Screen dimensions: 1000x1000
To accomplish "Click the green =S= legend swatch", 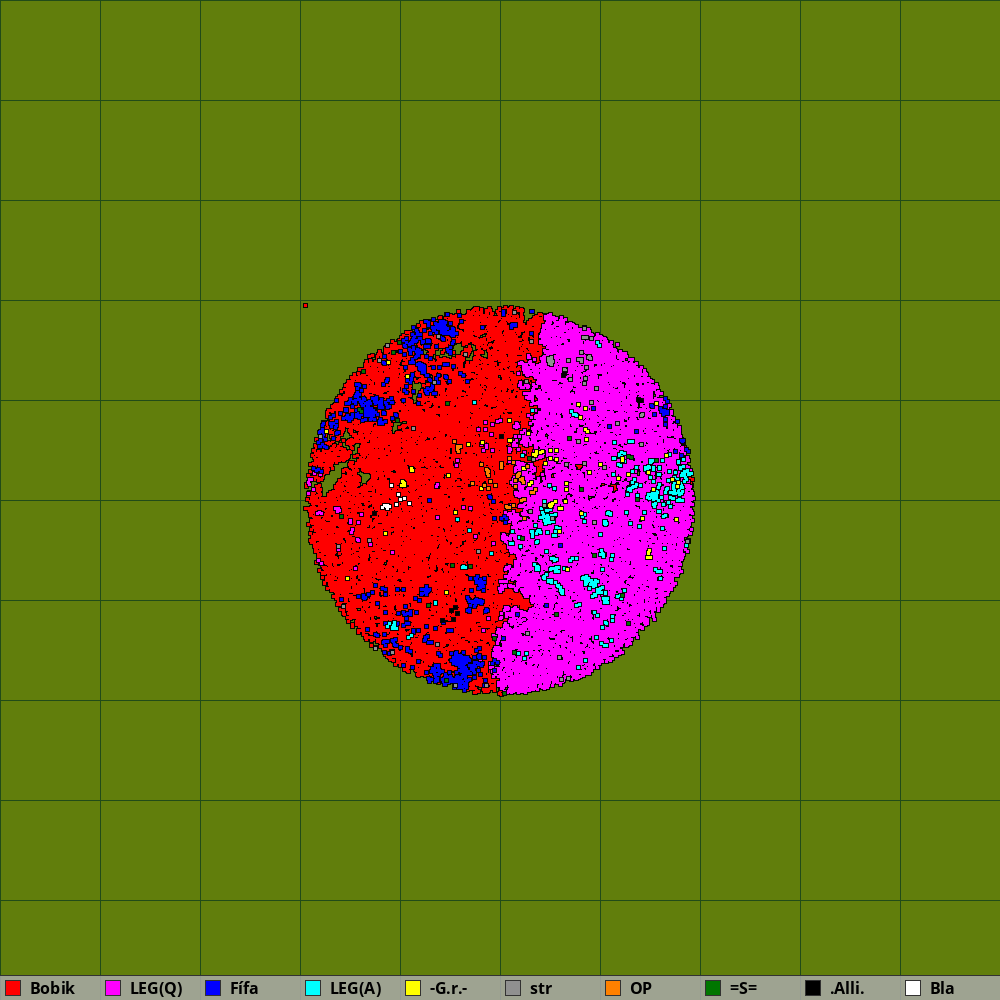I will click(x=713, y=988).
